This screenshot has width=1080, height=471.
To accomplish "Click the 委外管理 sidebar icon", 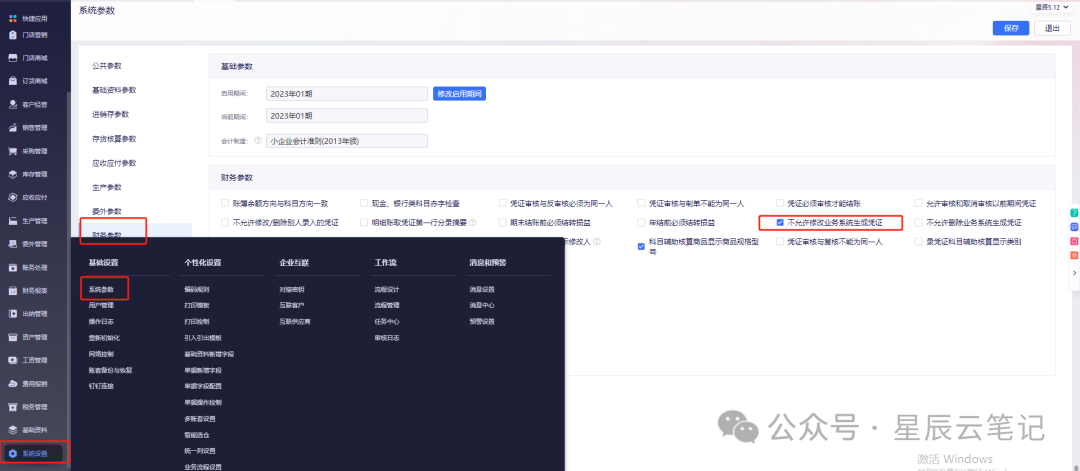I will point(13,244).
